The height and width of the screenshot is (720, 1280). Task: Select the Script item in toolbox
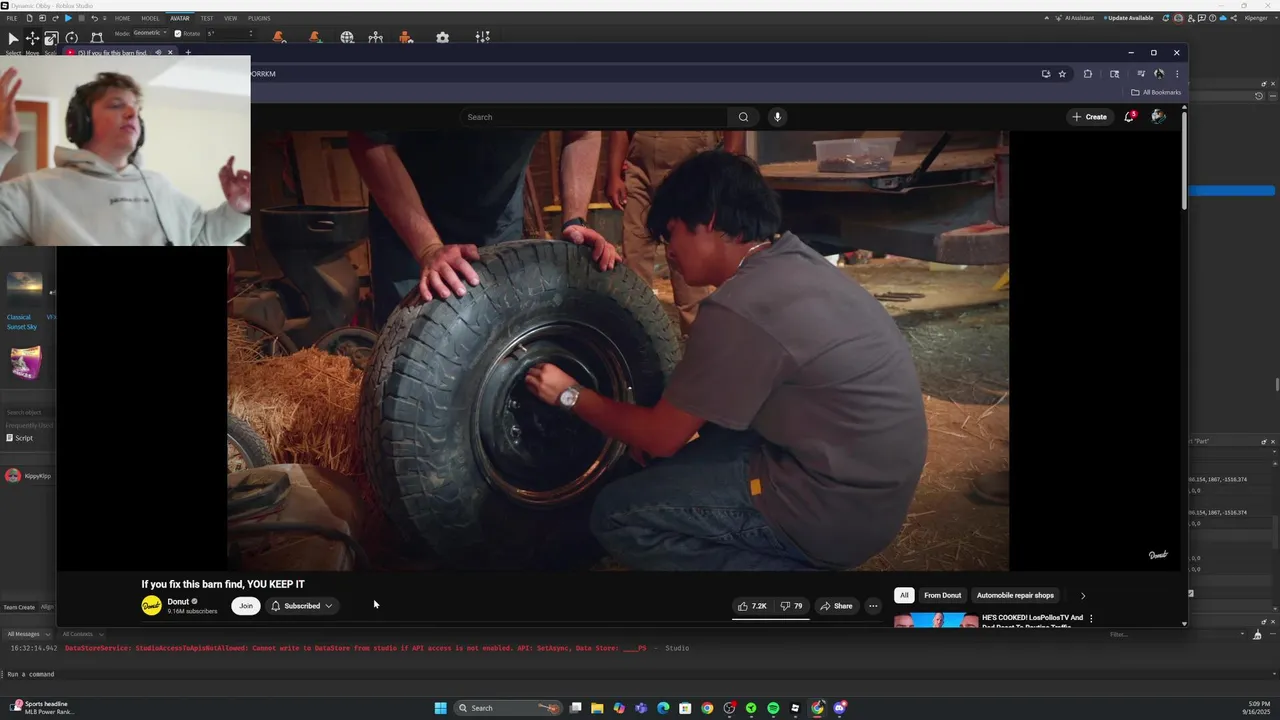coord(20,438)
